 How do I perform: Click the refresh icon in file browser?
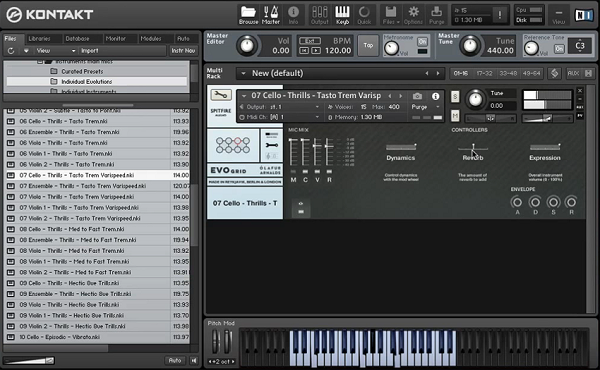(11, 51)
